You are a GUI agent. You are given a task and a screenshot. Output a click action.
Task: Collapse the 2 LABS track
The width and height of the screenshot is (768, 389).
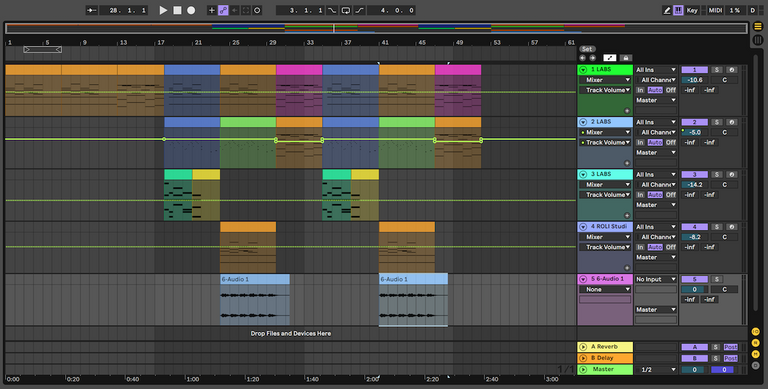[583, 122]
